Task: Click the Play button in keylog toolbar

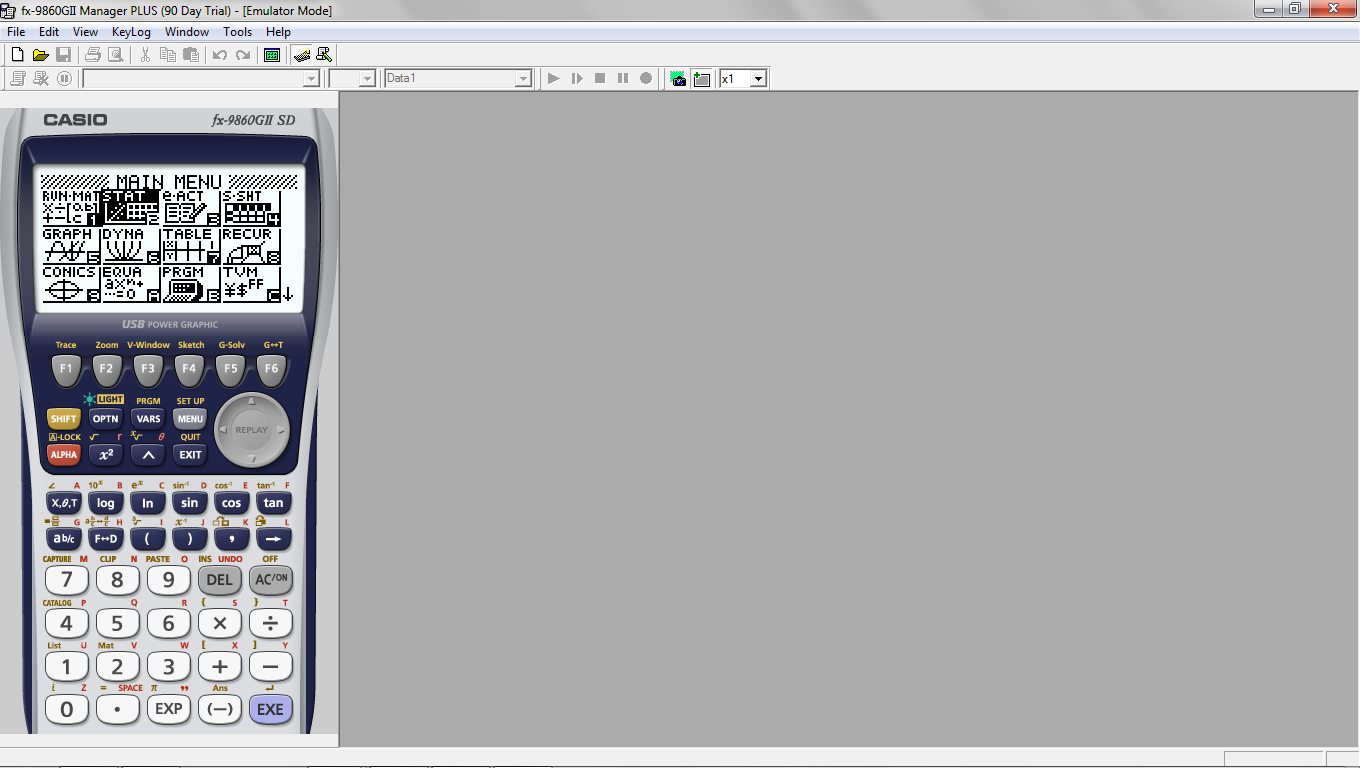Action: click(553, 78)
